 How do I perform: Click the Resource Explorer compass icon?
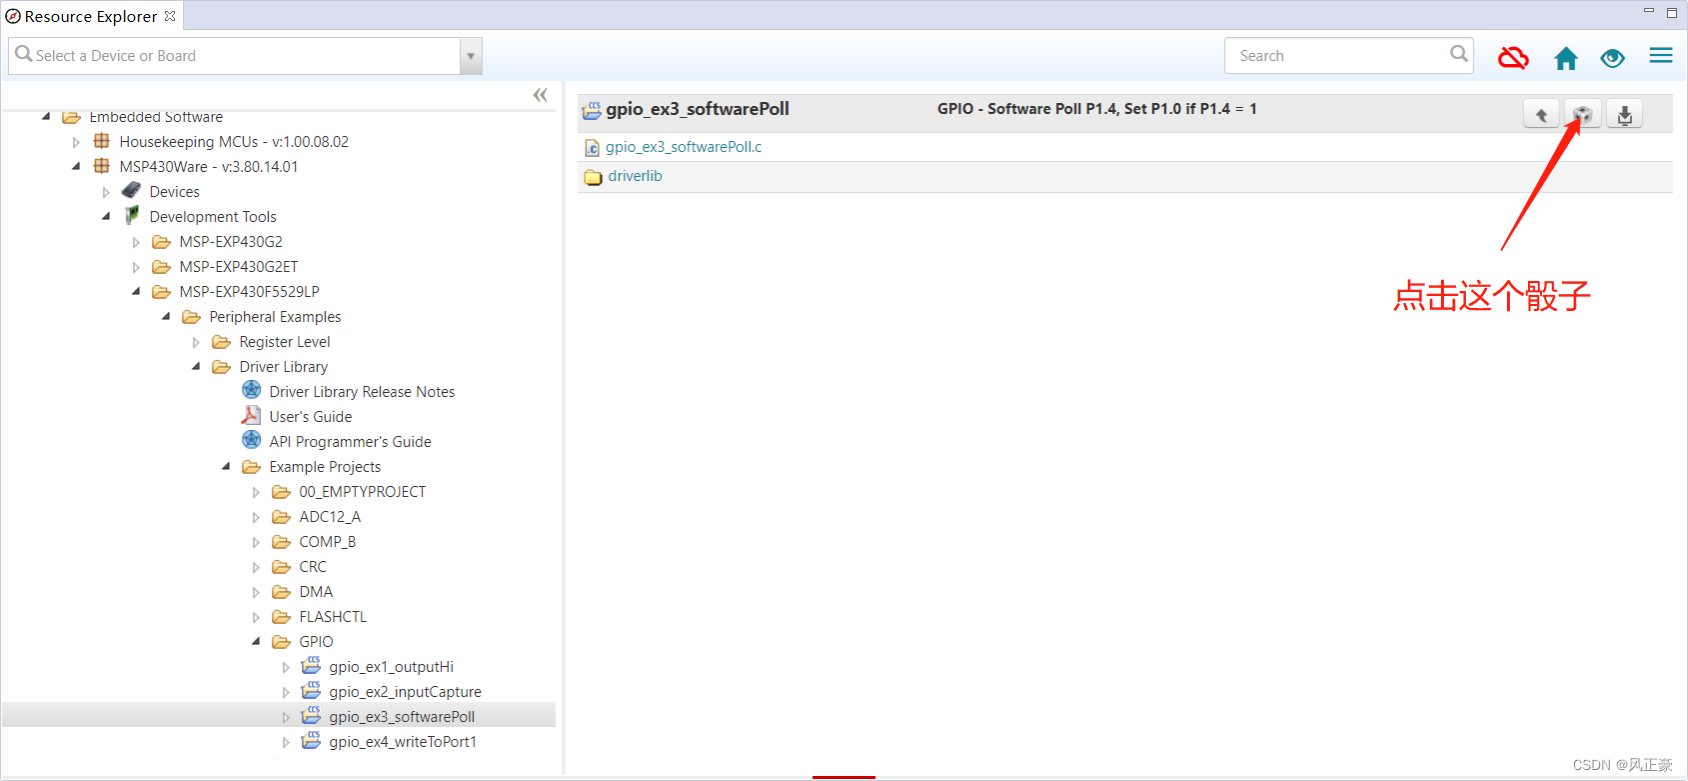pyautogui.click(x=13, y=16)
